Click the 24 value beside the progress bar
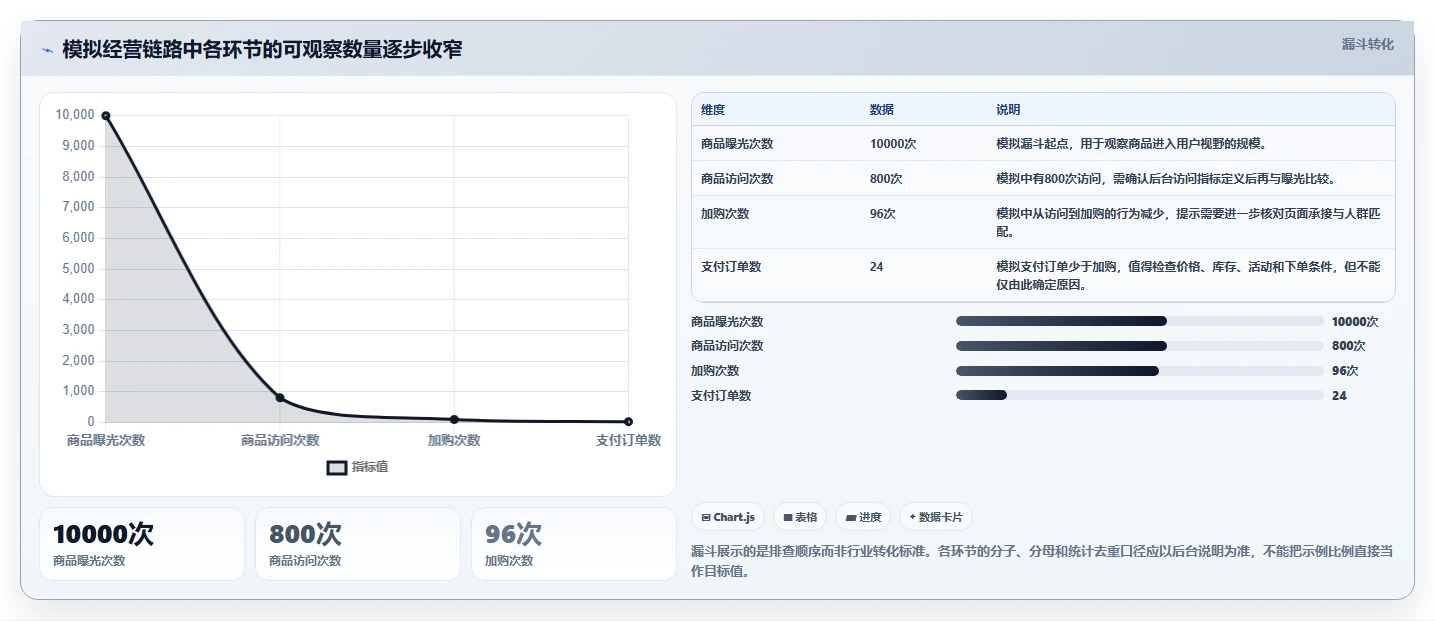The width and height of the screenshot is (1435, 621). (1339, 396)
